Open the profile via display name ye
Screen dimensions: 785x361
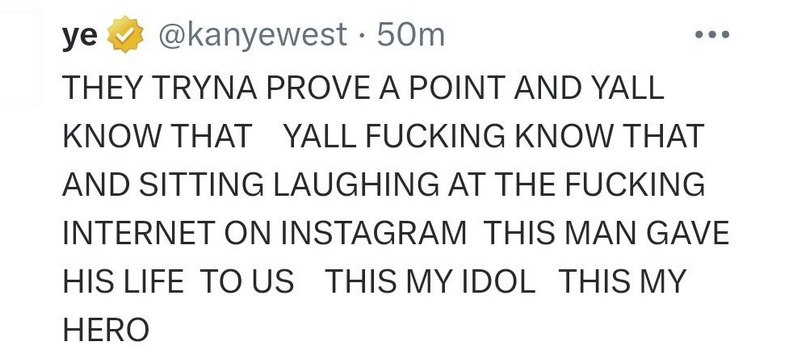tap(79, 37)
